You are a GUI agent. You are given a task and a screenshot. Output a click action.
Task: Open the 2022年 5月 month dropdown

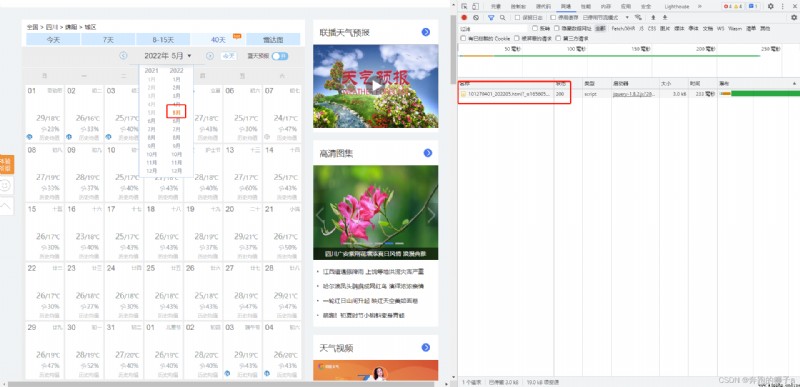[x=168, y=56]
